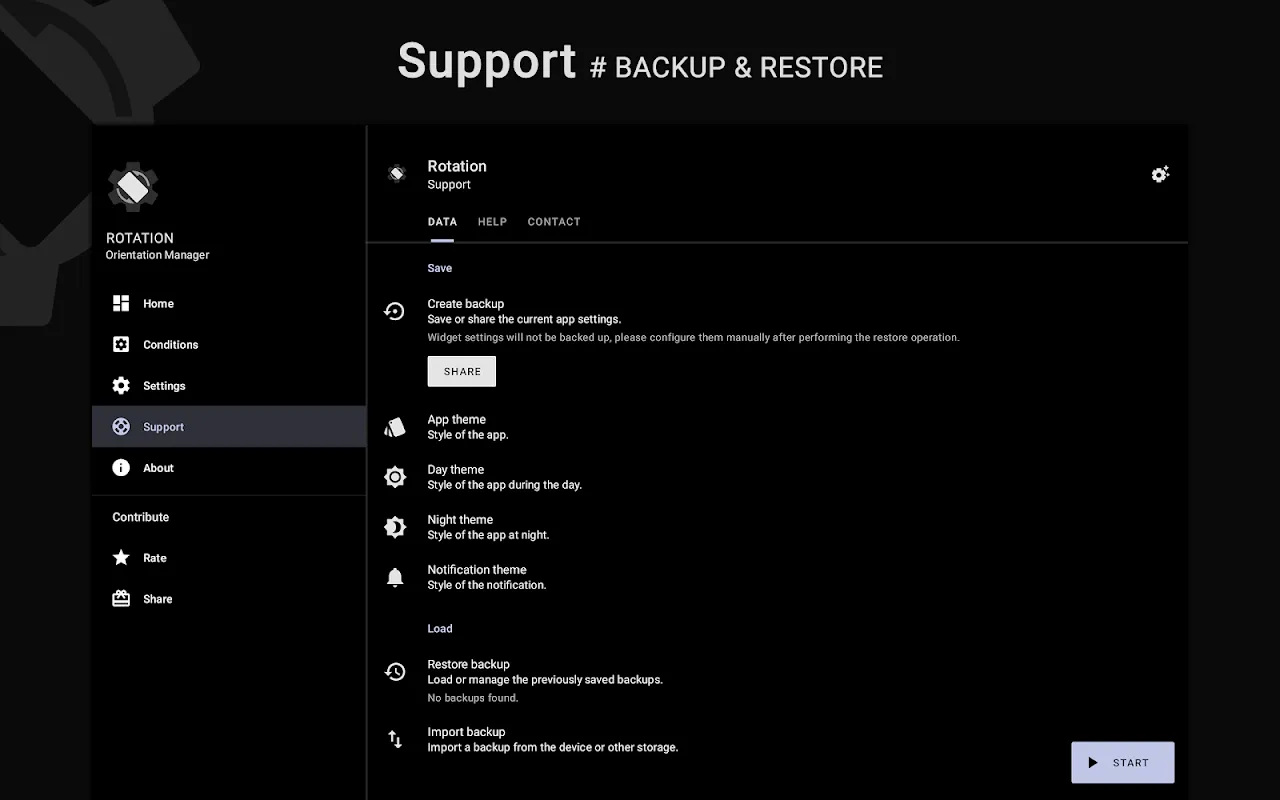Switch to the CONTACT tab
This screenshot has height=800, width=1280.
(x=554, y=222)
